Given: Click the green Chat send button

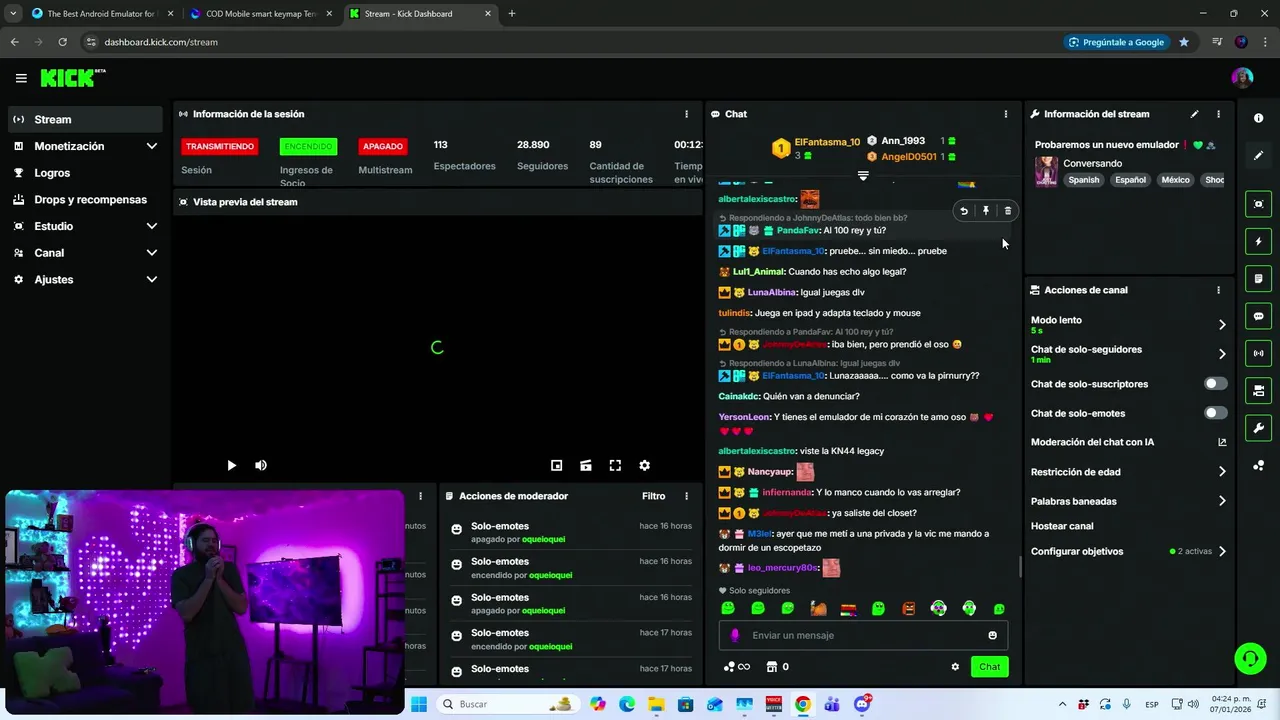Looking at the screenshot, I should 989,667.
